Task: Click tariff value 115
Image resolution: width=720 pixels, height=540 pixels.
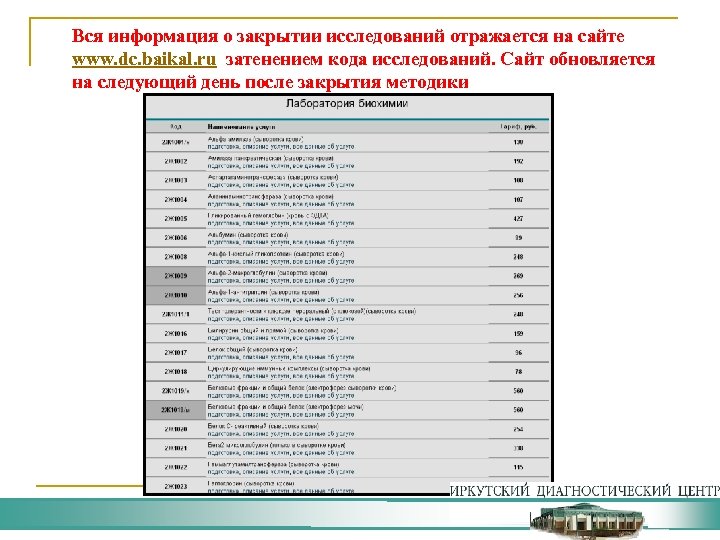Action: tap(518, 467)
